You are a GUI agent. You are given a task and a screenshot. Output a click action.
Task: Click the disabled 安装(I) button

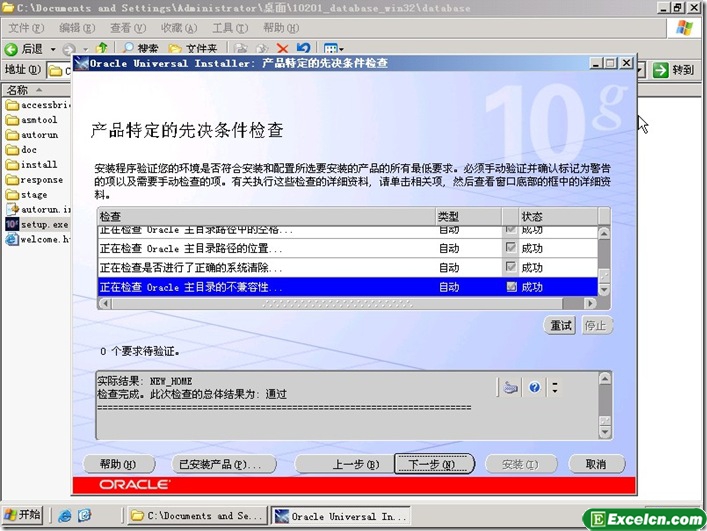coord(521,464)
